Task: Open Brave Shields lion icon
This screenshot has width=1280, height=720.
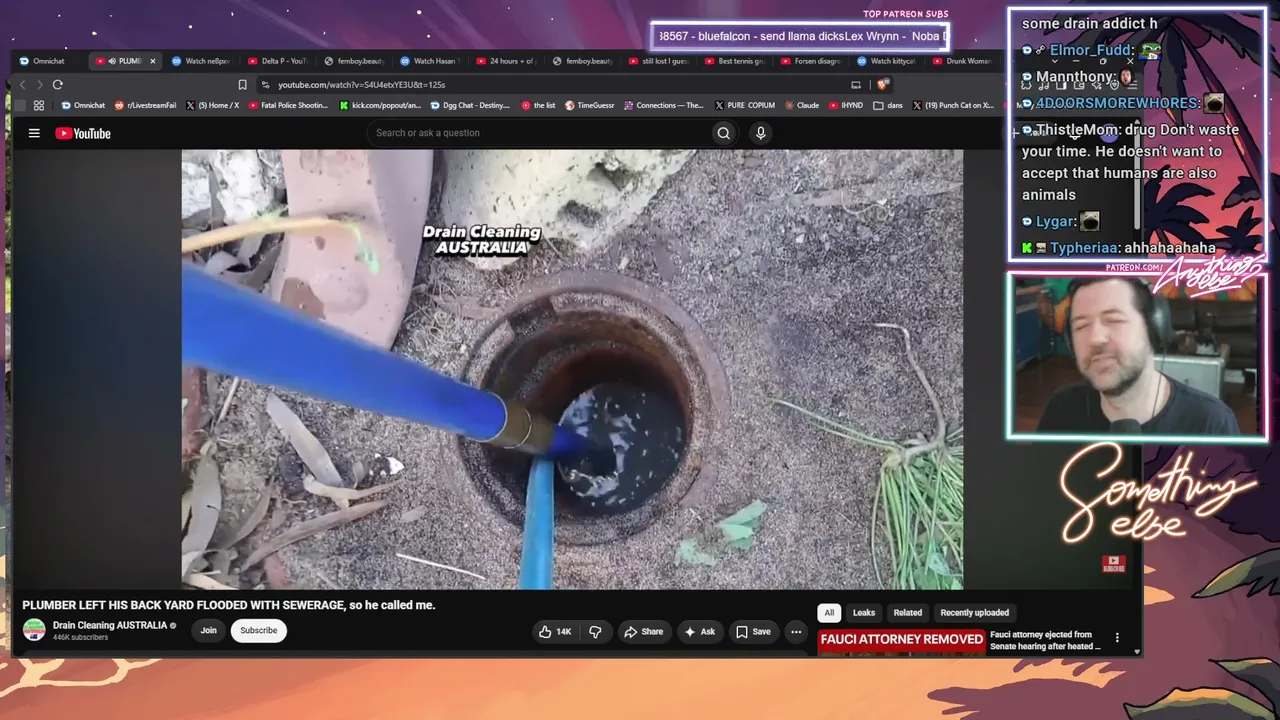Action: pos(882,85)
